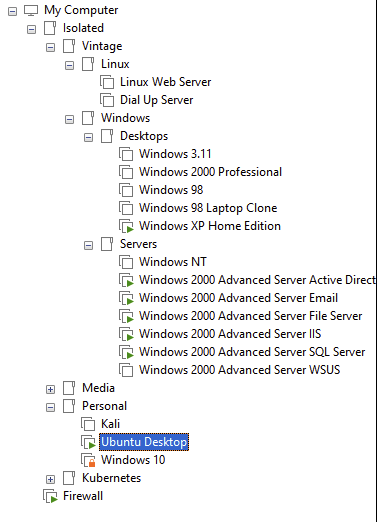The height and width of the screenshot is (522, 377).
Task: Select Windows 2000 Advanced Server Email
Action: pos(238,298)
